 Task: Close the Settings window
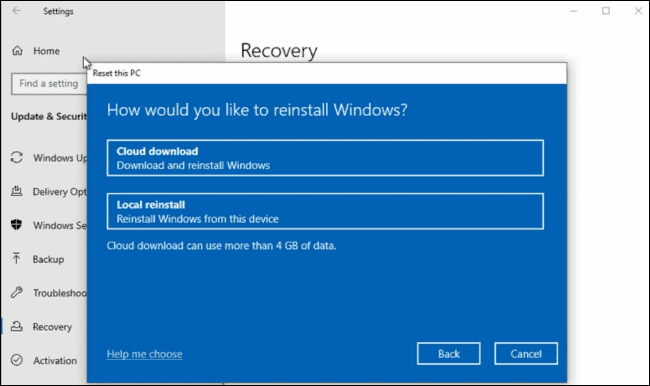point(638,11)
